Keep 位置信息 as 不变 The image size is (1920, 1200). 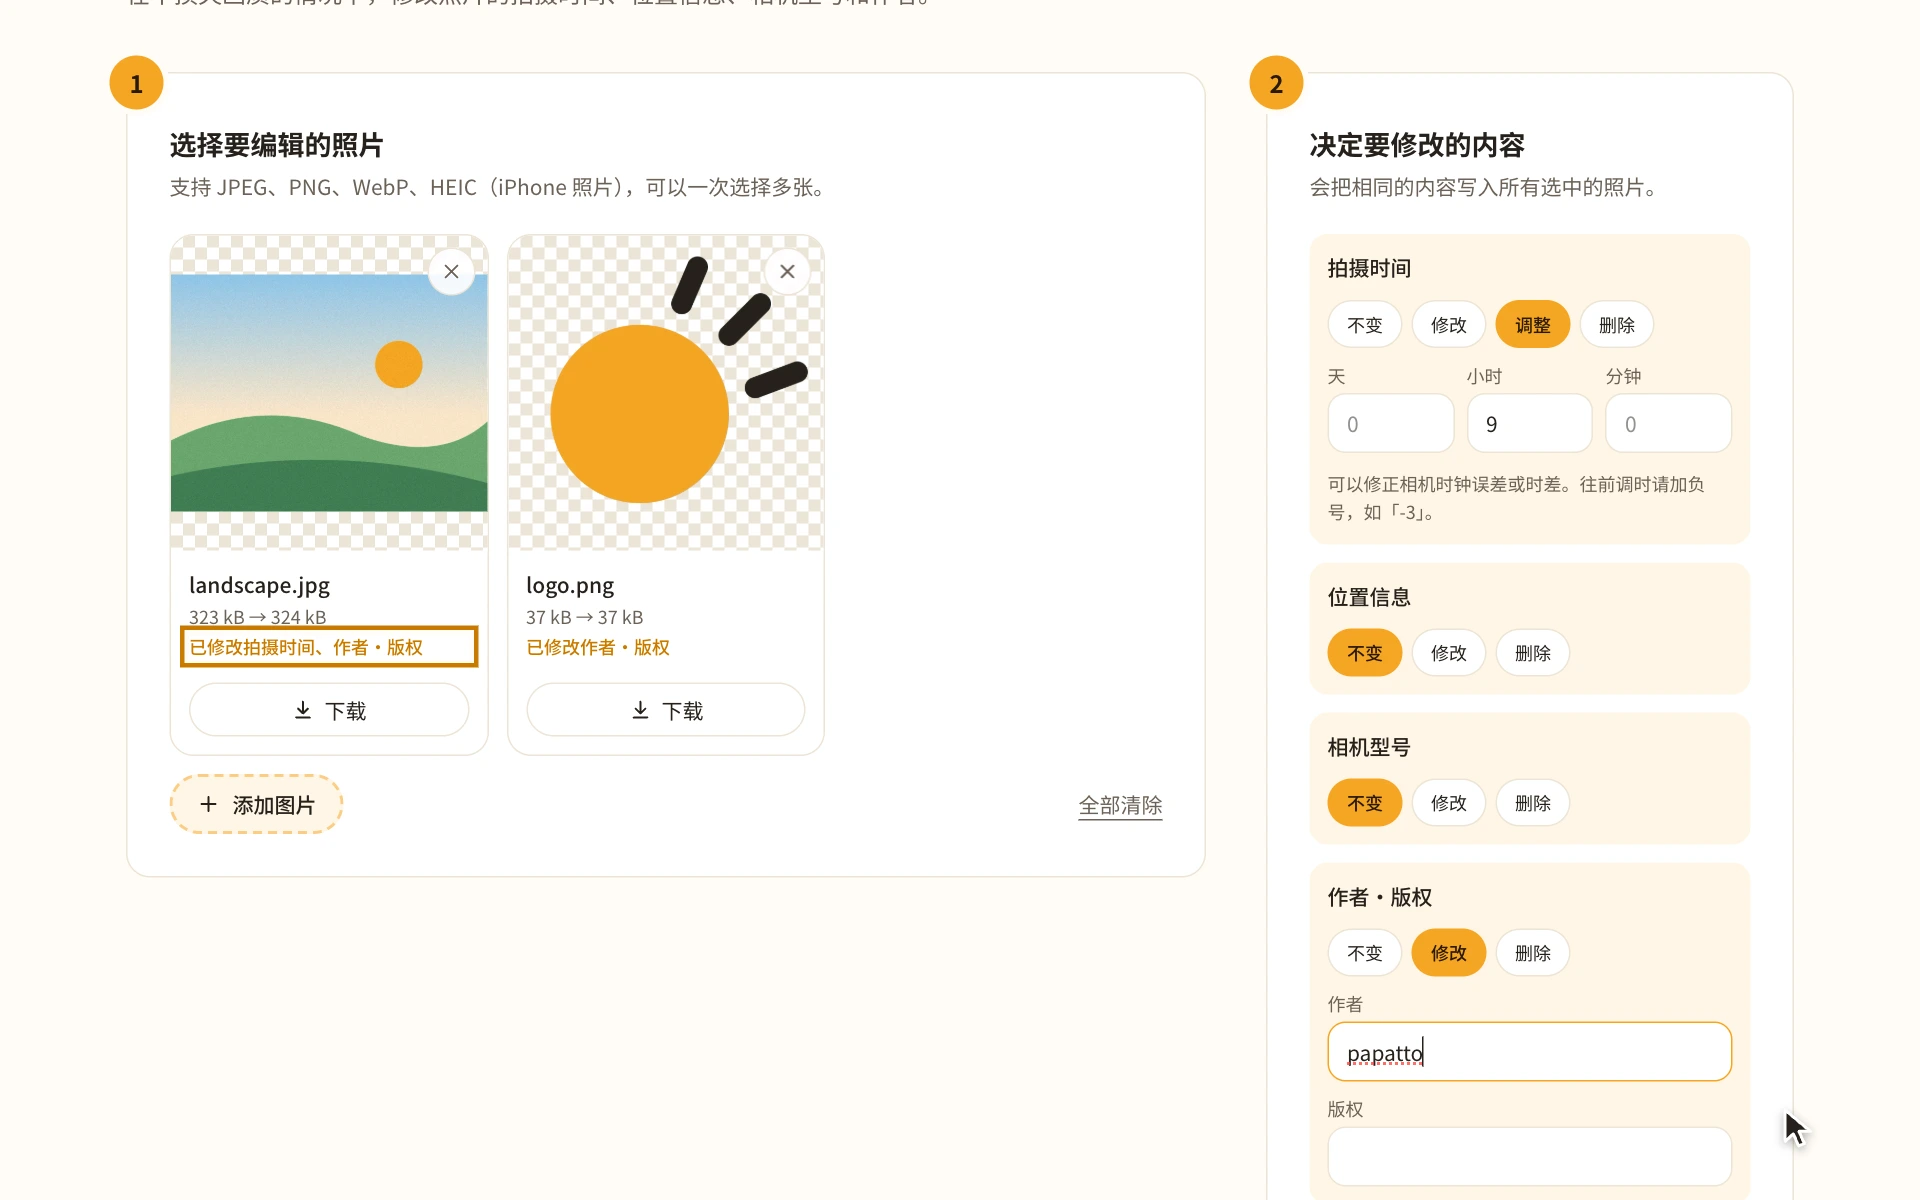[1364, 653]
